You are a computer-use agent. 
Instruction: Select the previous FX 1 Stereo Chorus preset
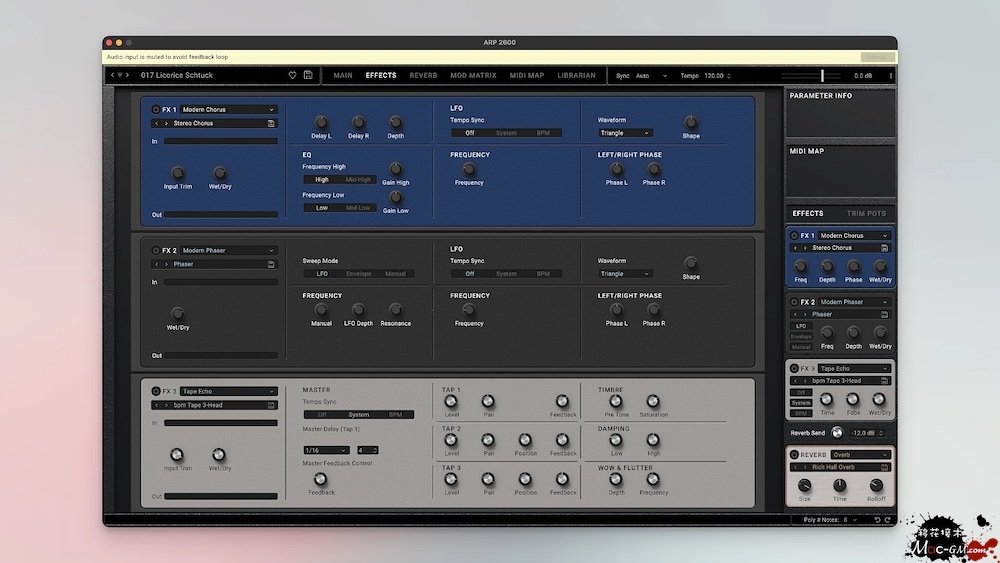(x=156, y=124)
